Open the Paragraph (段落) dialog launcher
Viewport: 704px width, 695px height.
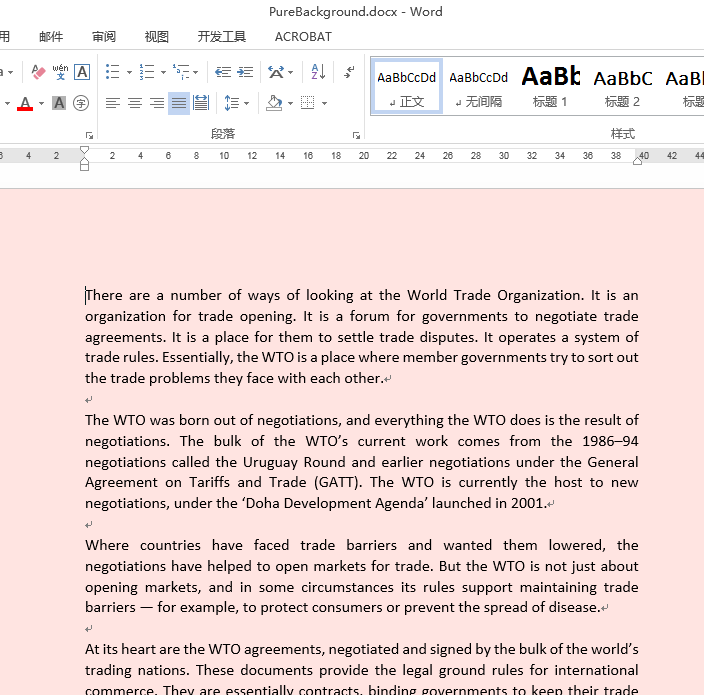point(356,135)
